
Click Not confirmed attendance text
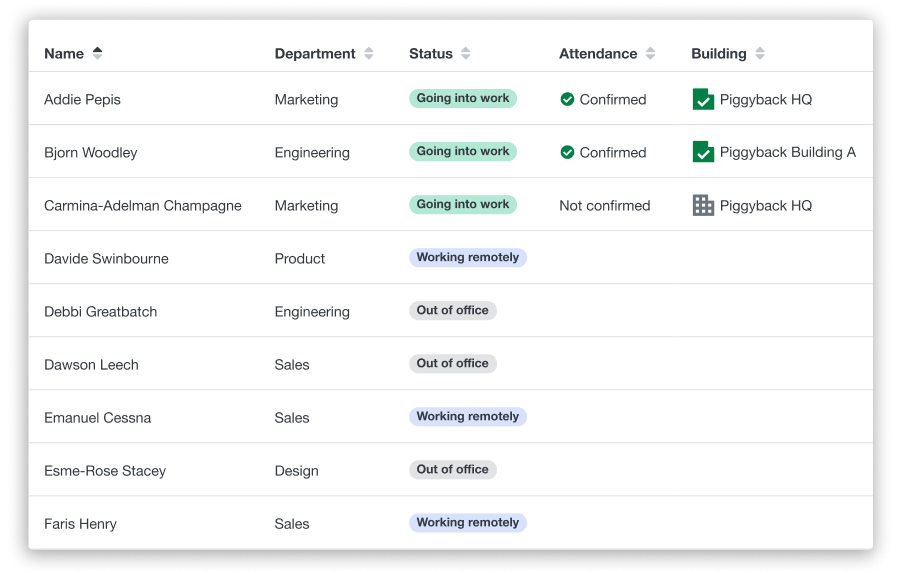click(x=605, y=206)
